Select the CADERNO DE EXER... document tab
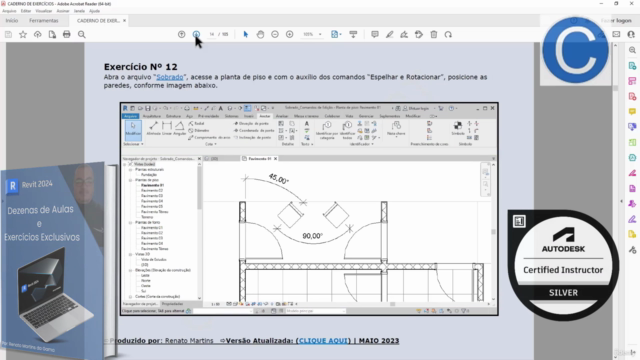The height and width of the screenshot is (360, 640). tap(98, 20)
